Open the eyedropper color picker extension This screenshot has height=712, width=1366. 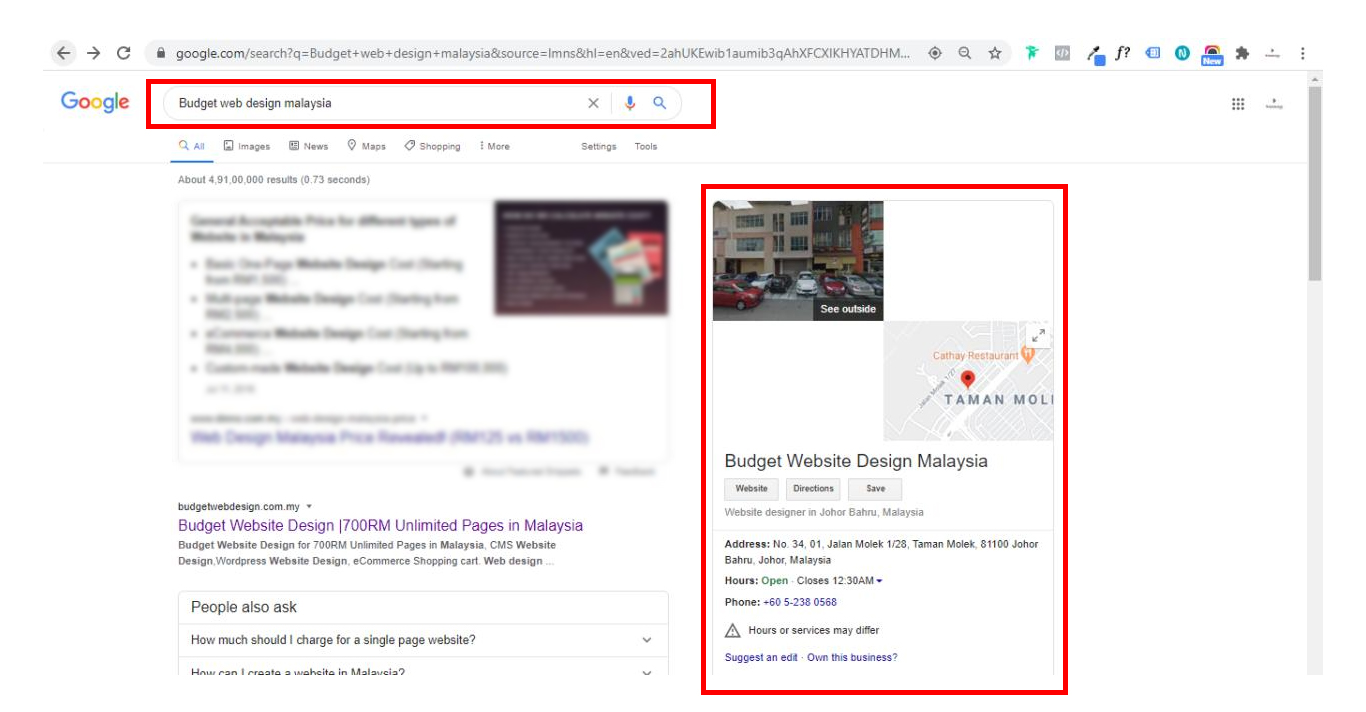click(x=1095, y=55)
